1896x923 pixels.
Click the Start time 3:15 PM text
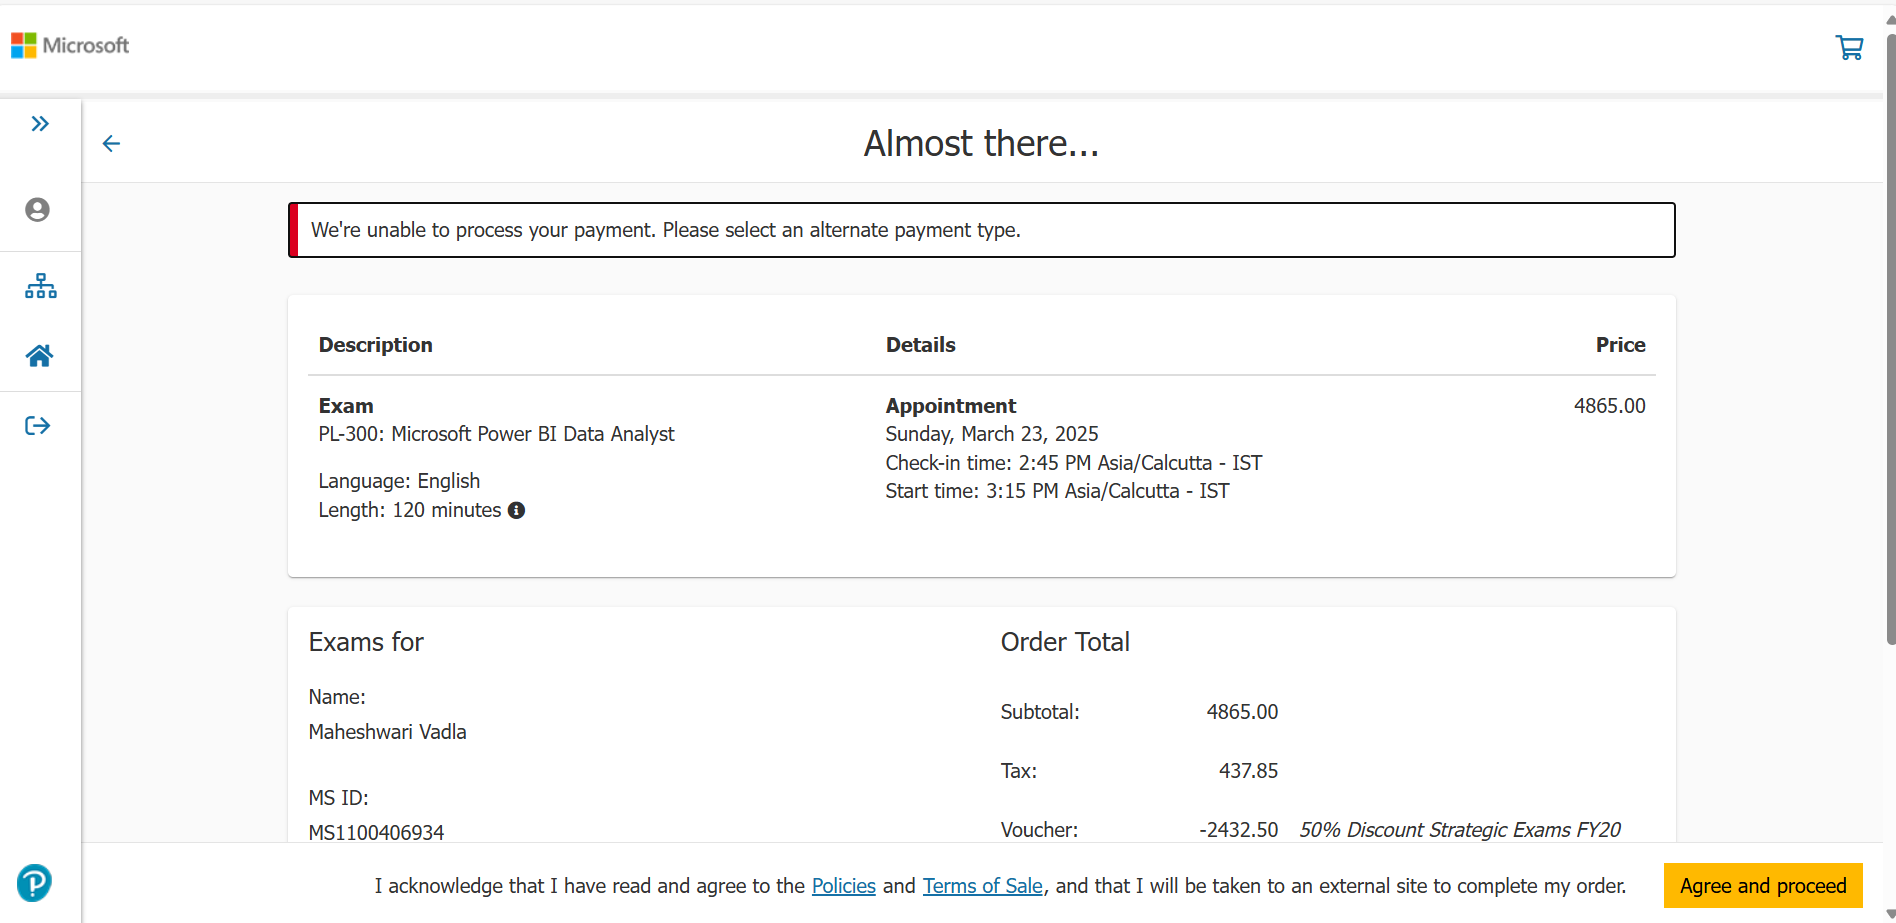click(1058, 491)
